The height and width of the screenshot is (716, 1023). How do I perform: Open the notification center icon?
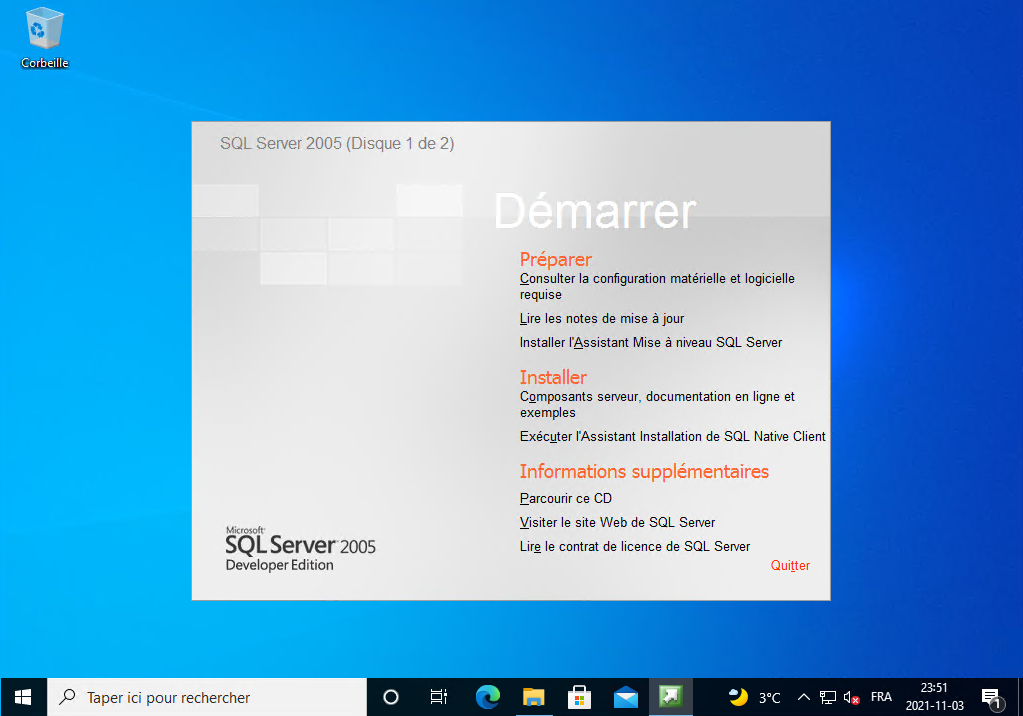tap(991, 697)
